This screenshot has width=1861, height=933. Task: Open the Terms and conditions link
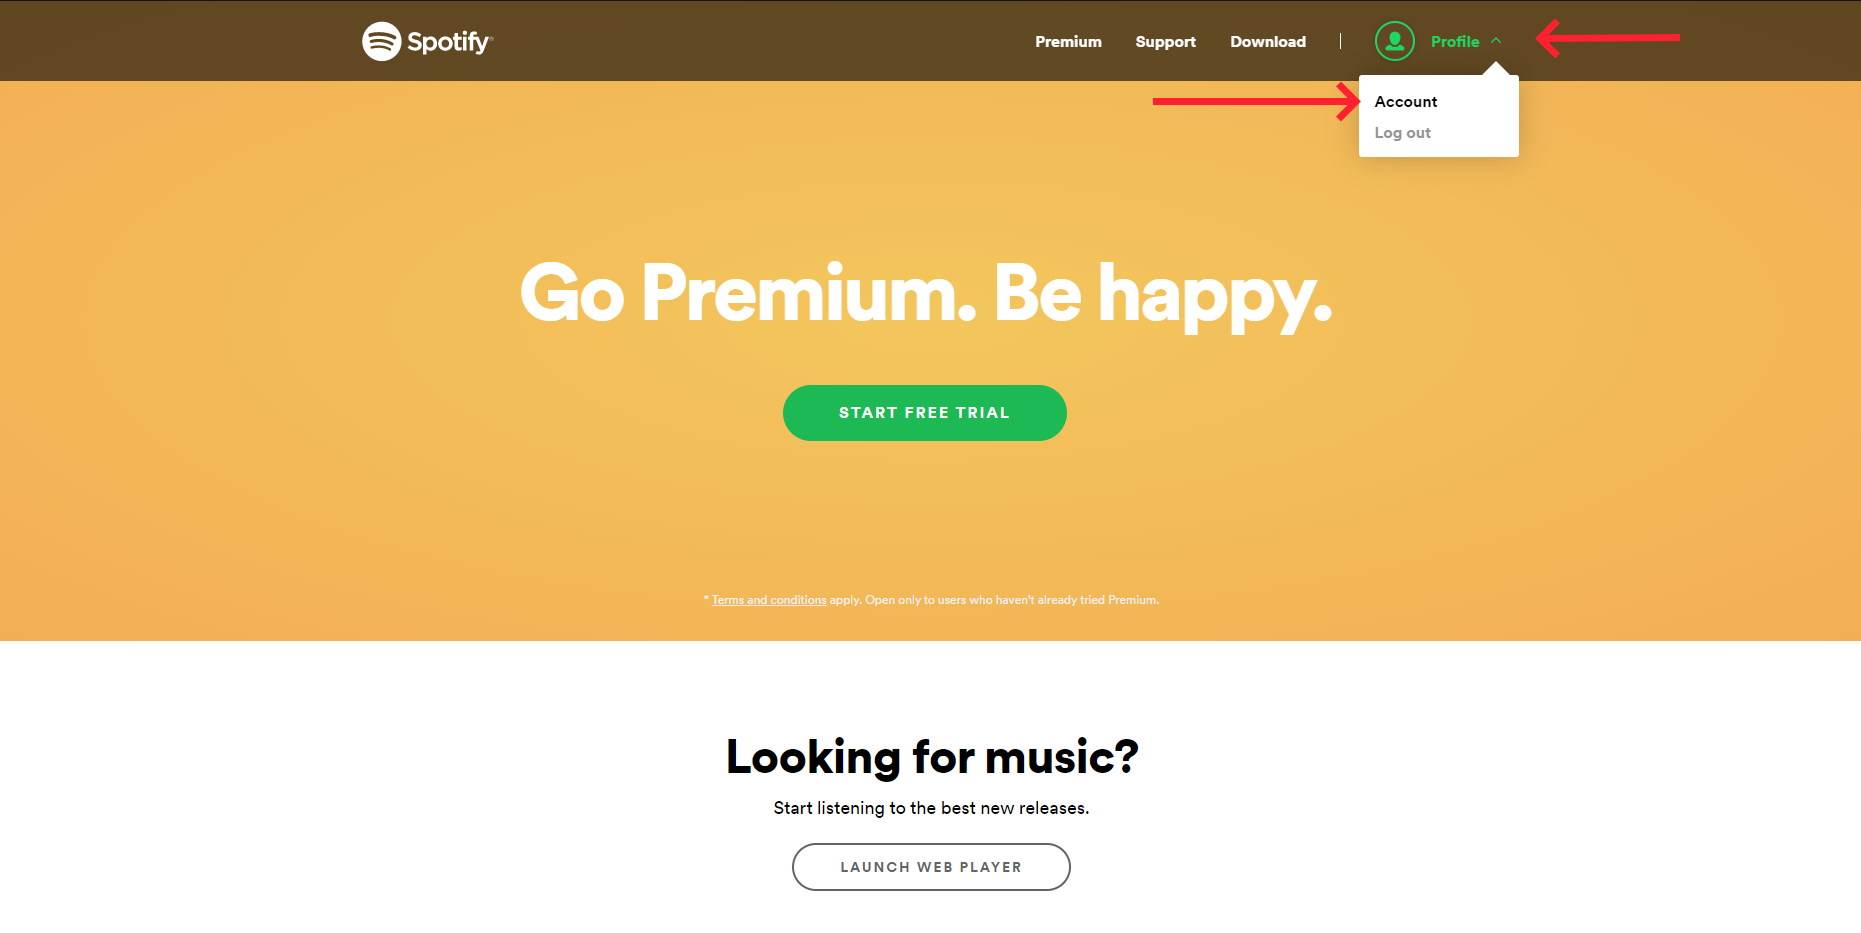point(768,600)
